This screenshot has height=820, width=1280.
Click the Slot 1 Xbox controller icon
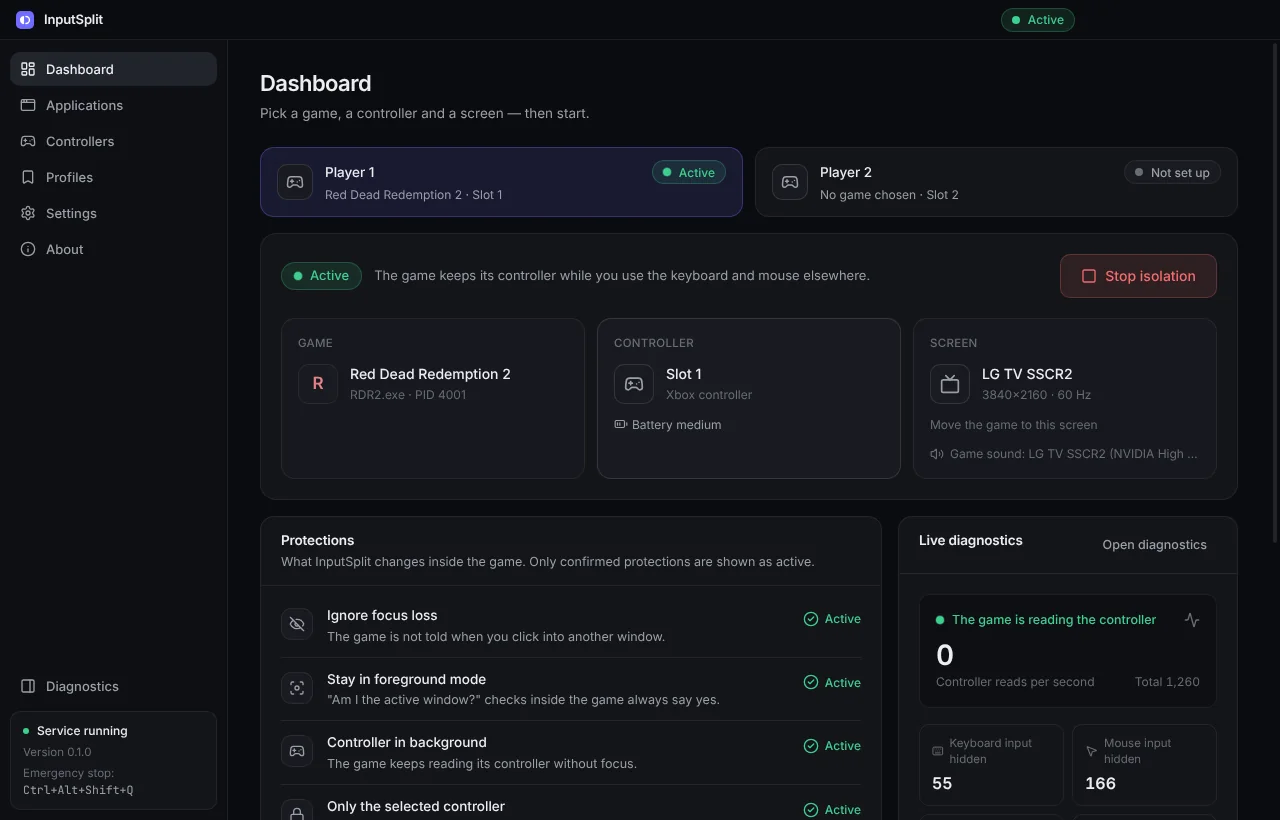[634, 384]
